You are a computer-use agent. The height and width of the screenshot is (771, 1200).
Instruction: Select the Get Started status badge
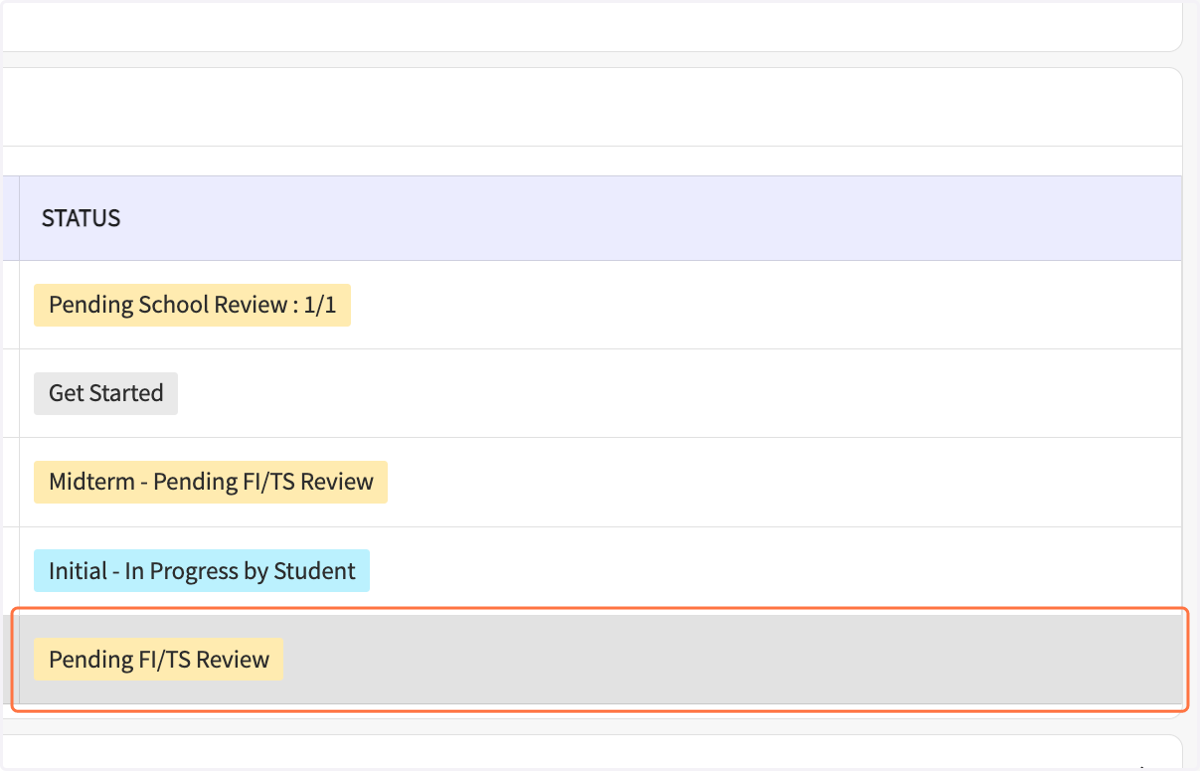106,393
